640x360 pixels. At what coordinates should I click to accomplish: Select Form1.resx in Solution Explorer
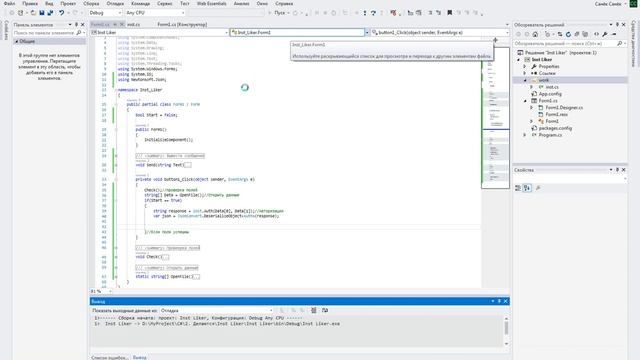(556, 114)
